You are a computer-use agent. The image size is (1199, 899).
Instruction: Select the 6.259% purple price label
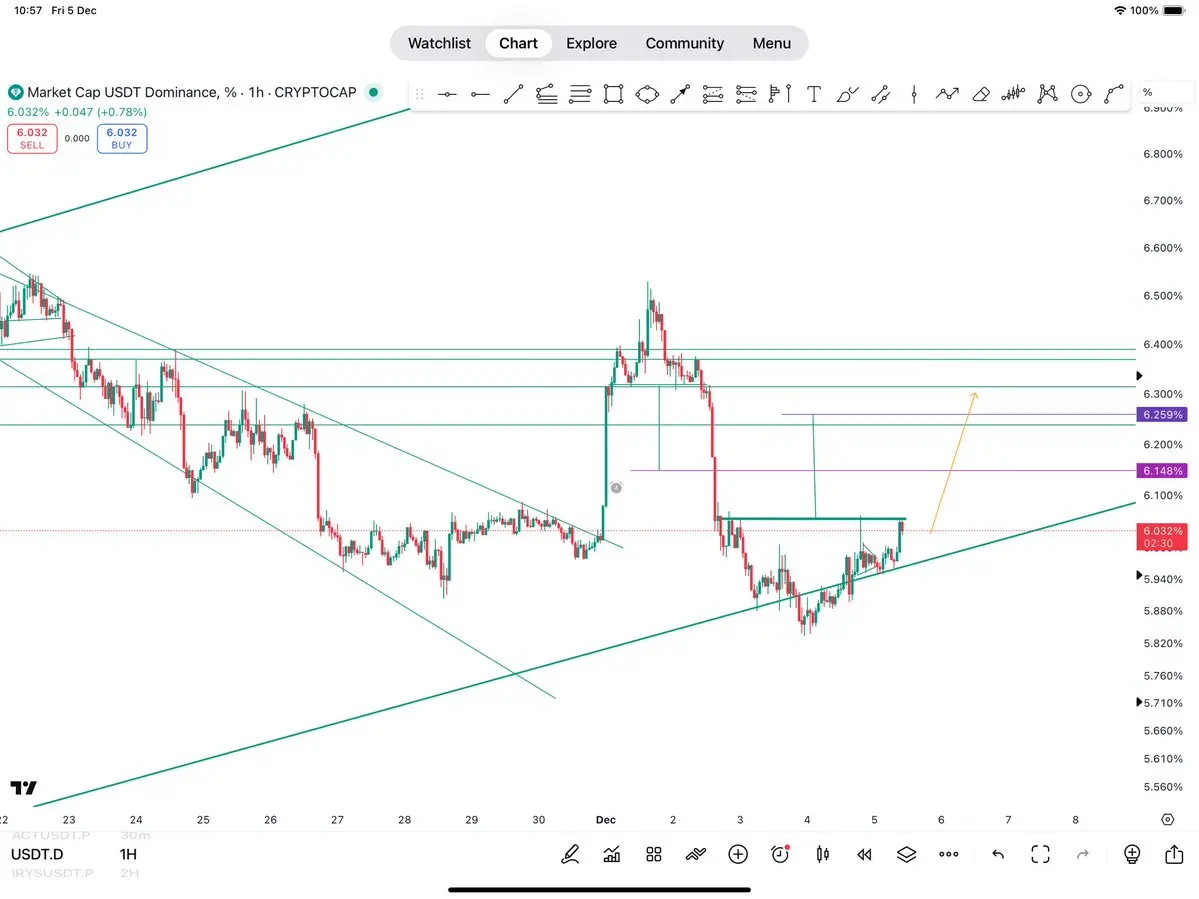coord(1162,414)
